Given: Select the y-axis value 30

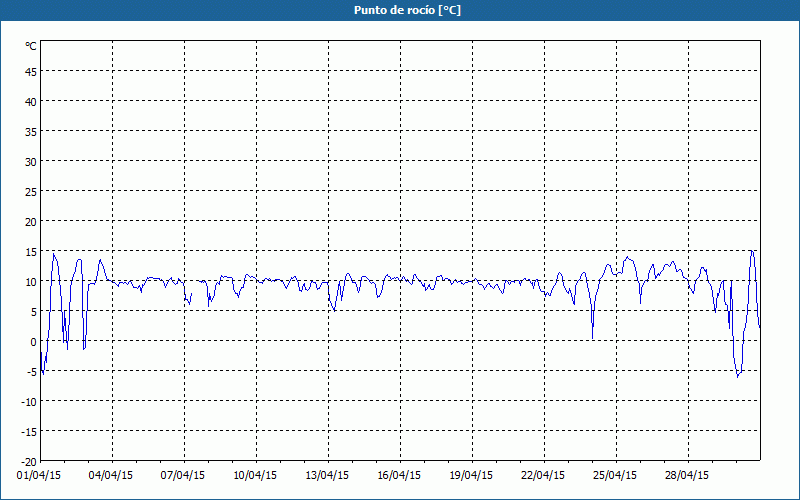Looking at the screenshot, I should [x=31, y=162].
